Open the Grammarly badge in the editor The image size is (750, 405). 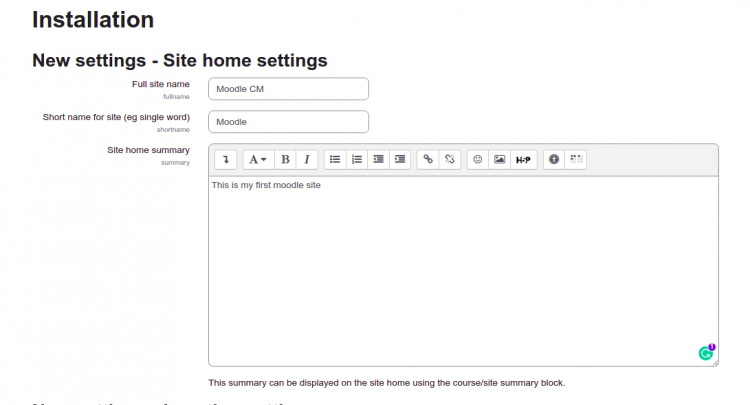pos(706,352)
